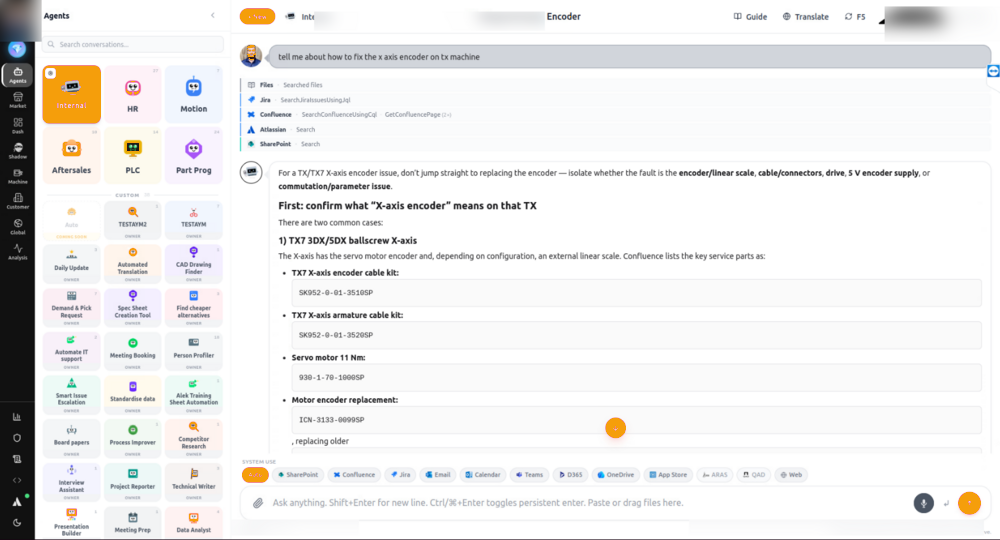1000x540 pixels.
Task: Click the F5 refresh button
Action: 855,17
